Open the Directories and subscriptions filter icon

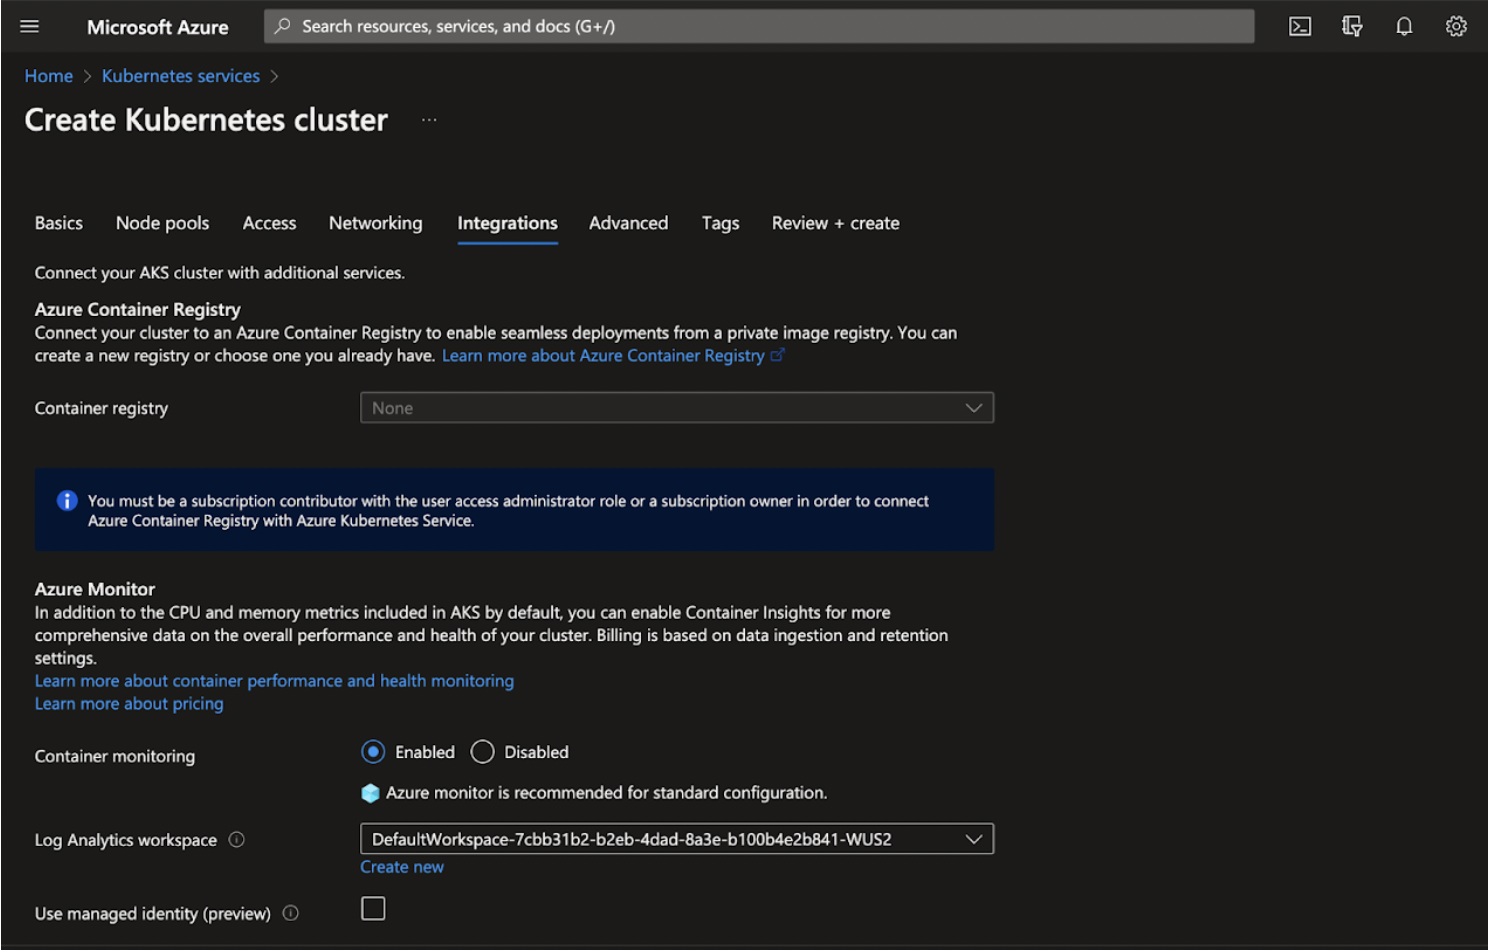1352,27
